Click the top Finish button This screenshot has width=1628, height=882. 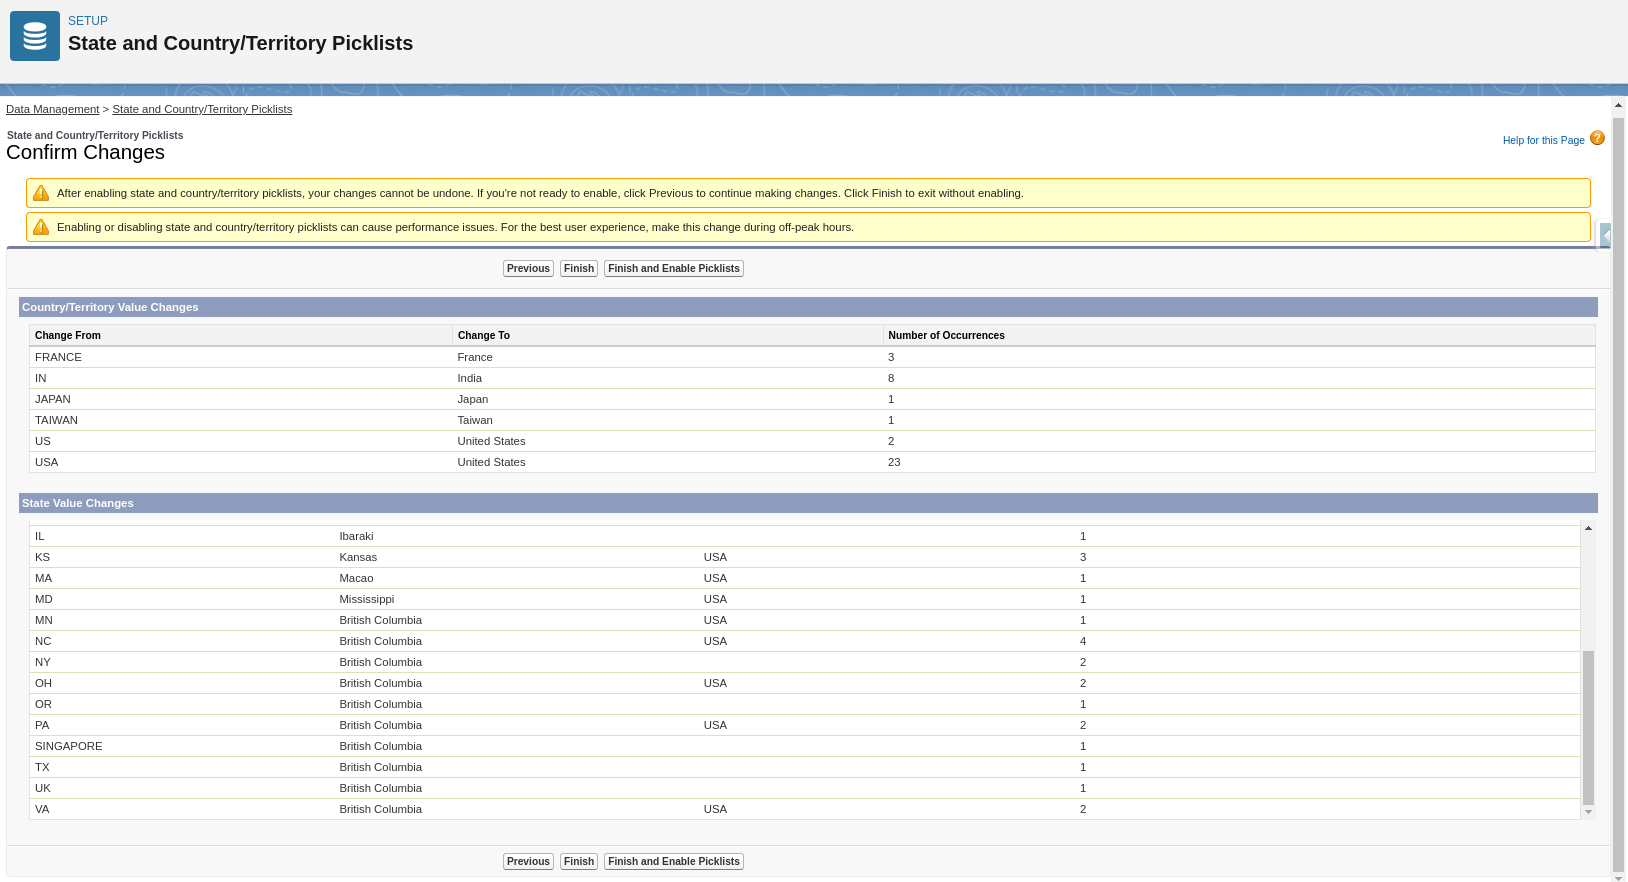tap(579, 268)
